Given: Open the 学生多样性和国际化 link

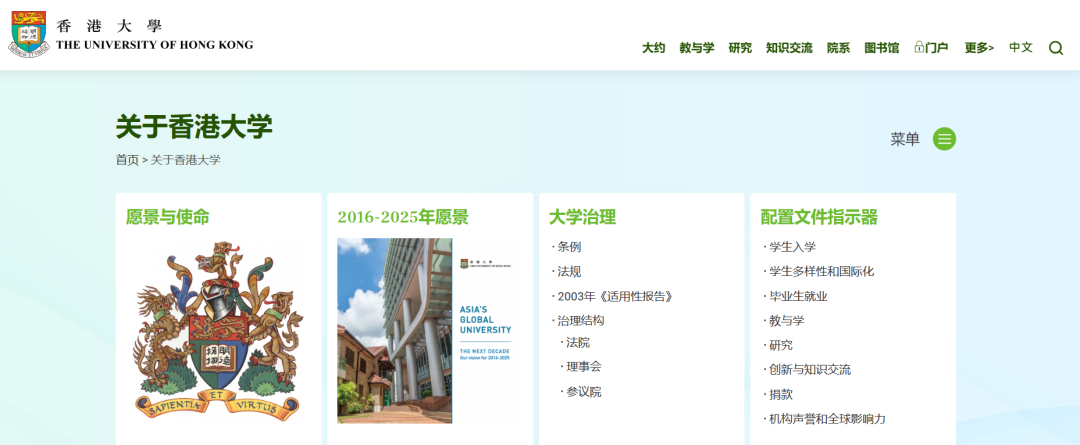Looking at the screenshot, I should 821,271.
